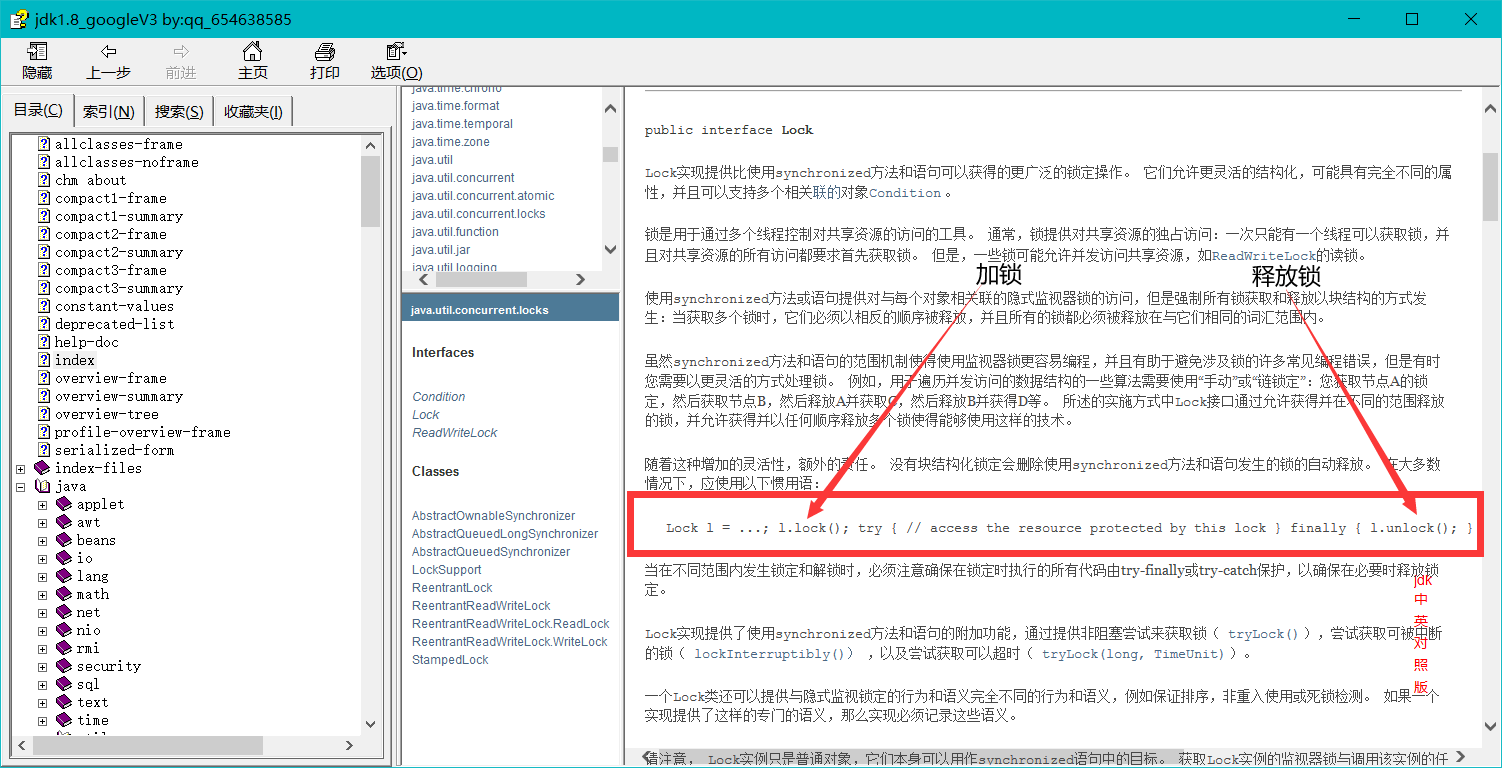Screen dimensions: 1502x768
Task: Select the overview-summary tree item
Action: (x=119, y=396)
